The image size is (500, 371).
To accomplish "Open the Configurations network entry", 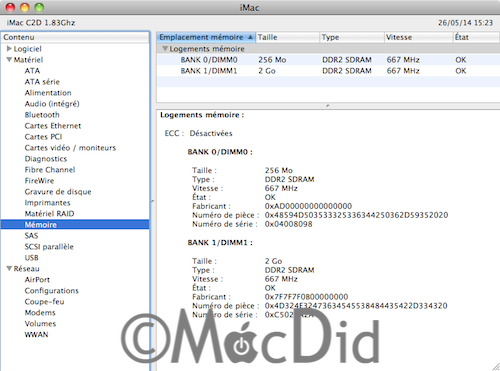I will (x=52, y=291).
